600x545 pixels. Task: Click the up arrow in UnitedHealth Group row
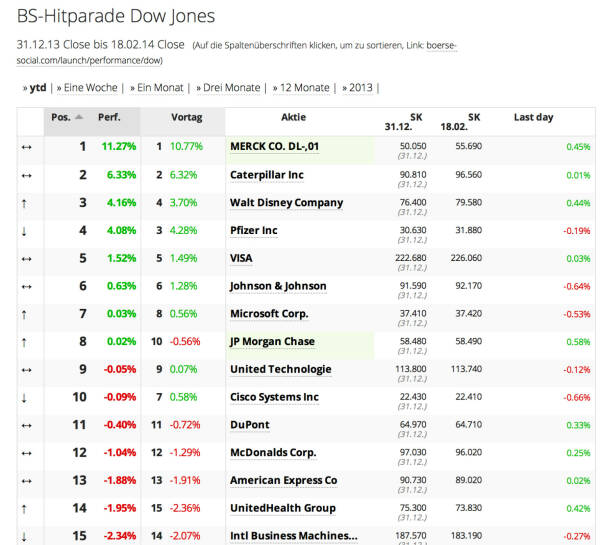pos(25,509)
